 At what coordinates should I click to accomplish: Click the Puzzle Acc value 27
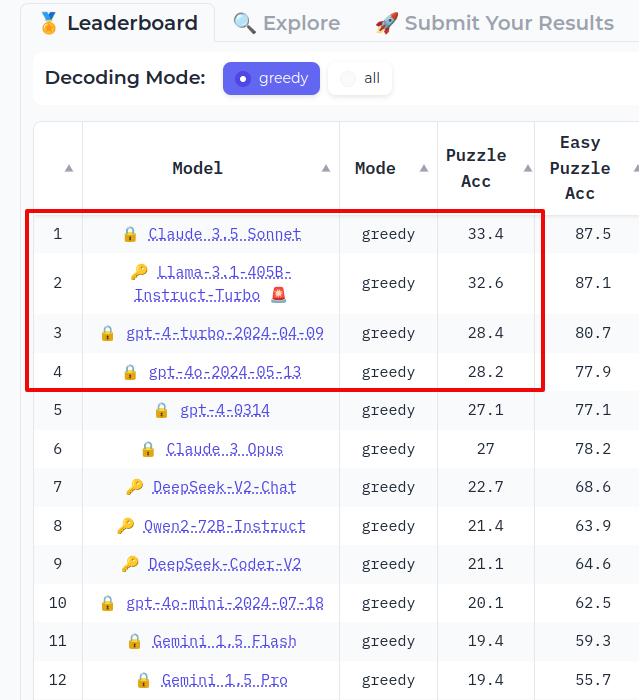[486, 449]
